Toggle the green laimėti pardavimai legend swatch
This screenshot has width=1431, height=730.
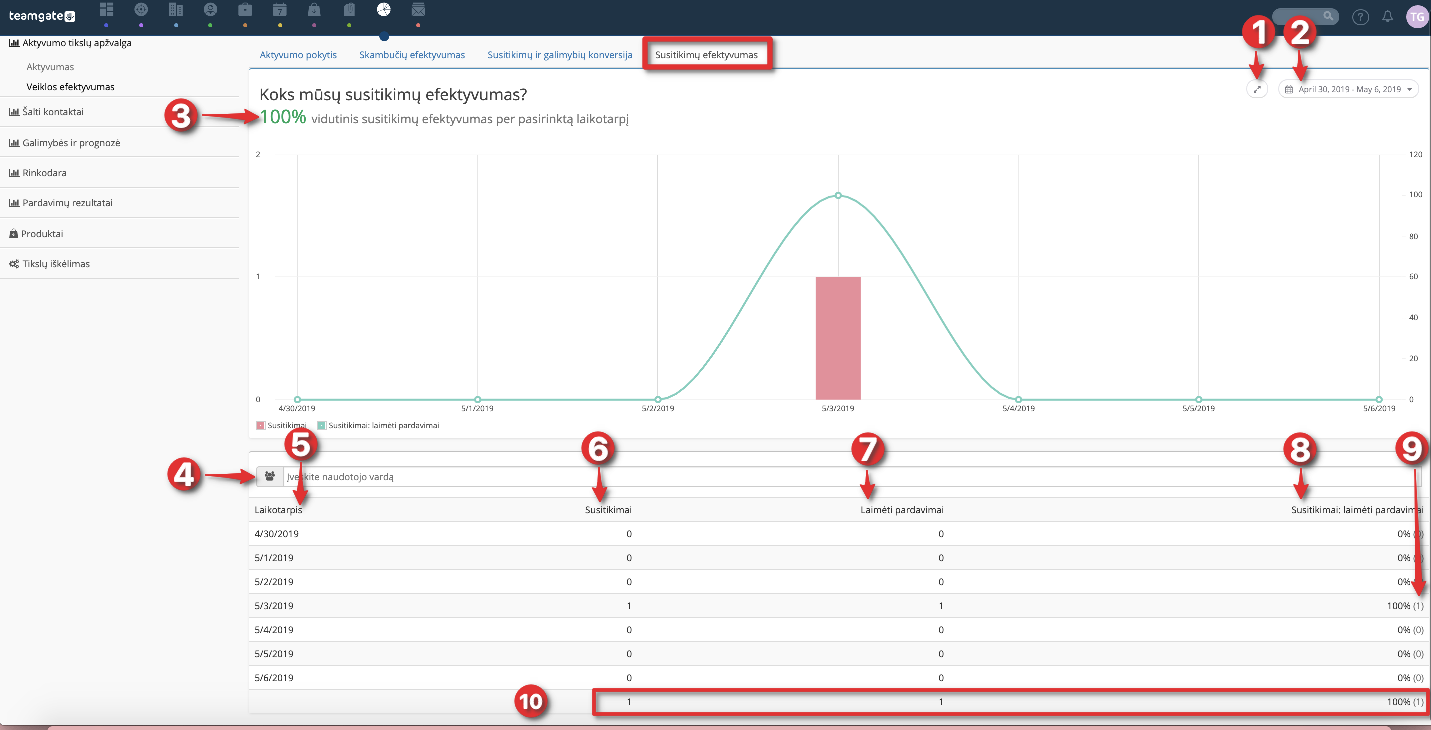(x=321, y=425)
